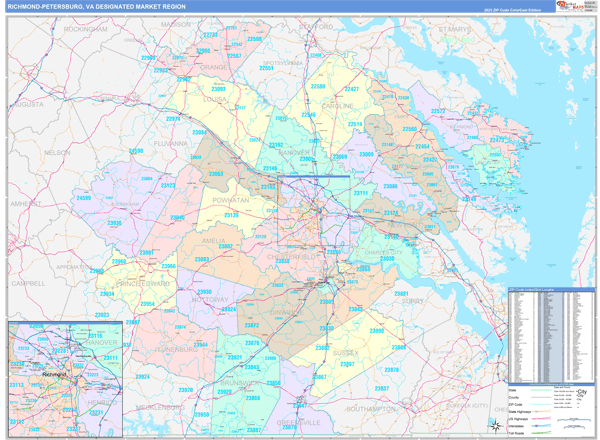
Task: Click ZIP code 22560 on the map
Action: point(409,129)
